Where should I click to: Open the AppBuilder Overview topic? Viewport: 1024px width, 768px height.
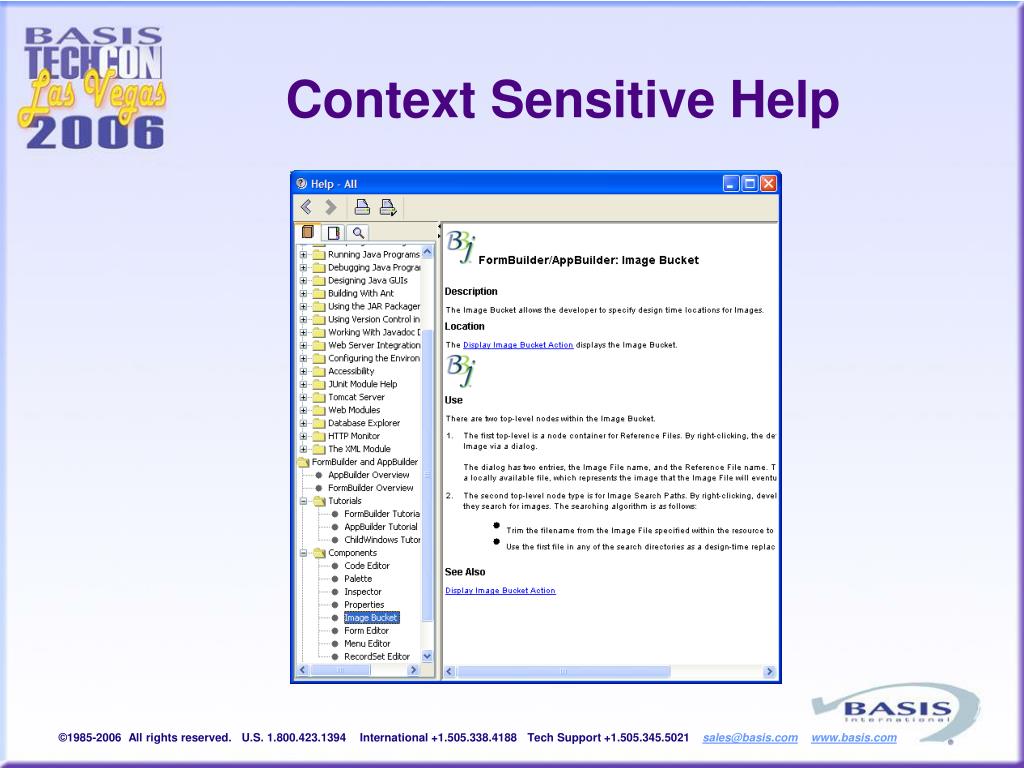pos(368,475)
